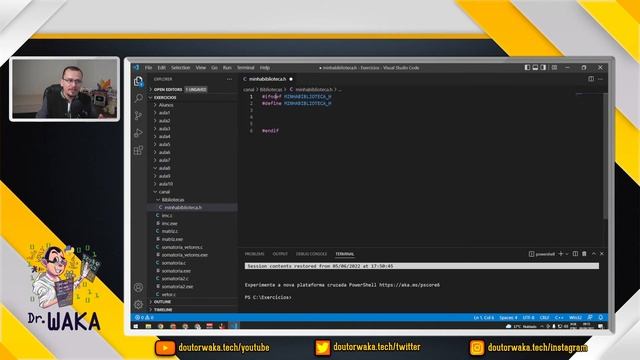
Task: Open the Manage gear icon
Action: click(x=138, y=304)
